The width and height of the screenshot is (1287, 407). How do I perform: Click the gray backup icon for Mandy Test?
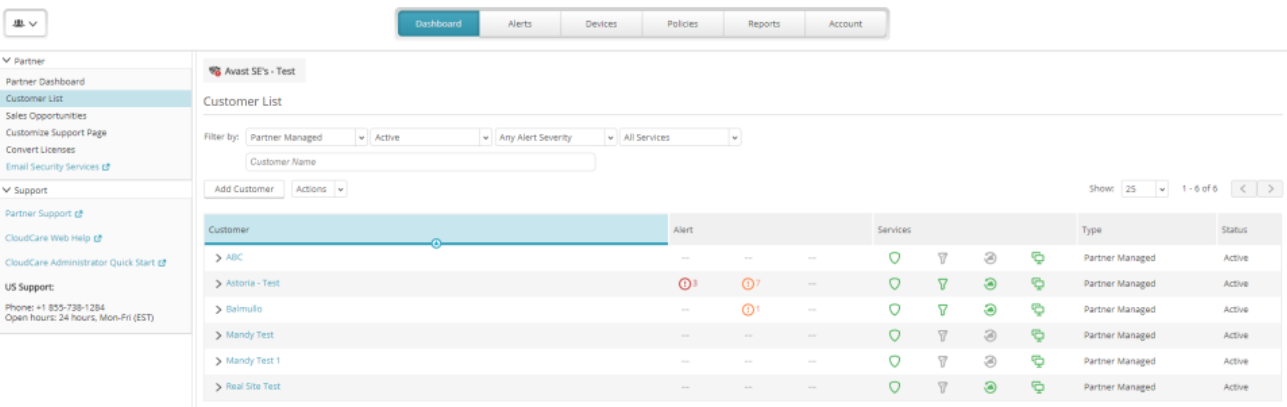[990, 336]
